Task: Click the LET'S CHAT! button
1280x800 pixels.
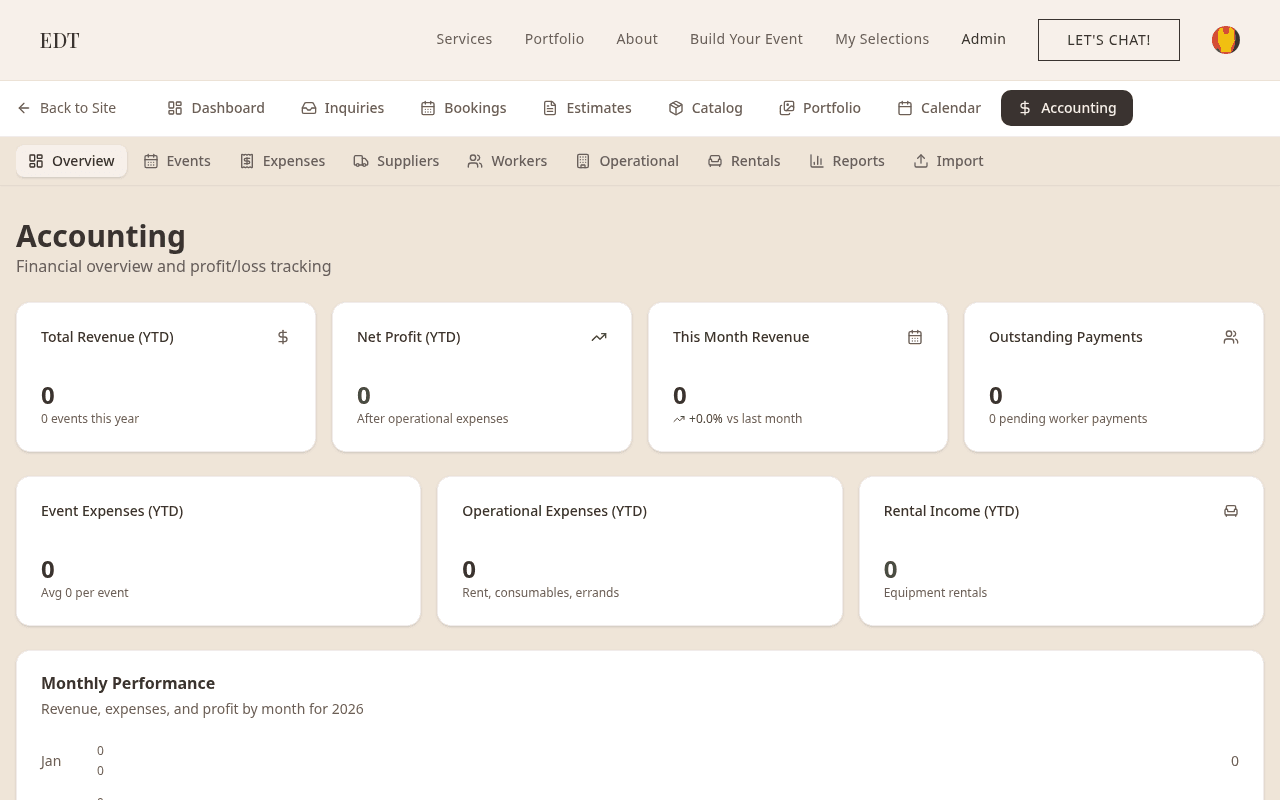Action: (x=1109, y=40)
